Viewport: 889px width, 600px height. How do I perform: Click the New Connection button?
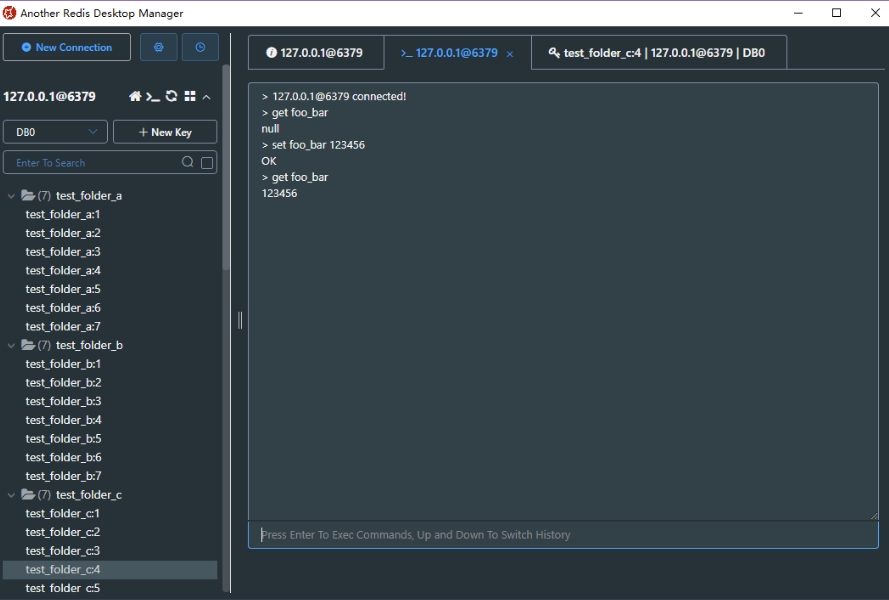click(x=67, y=47)
